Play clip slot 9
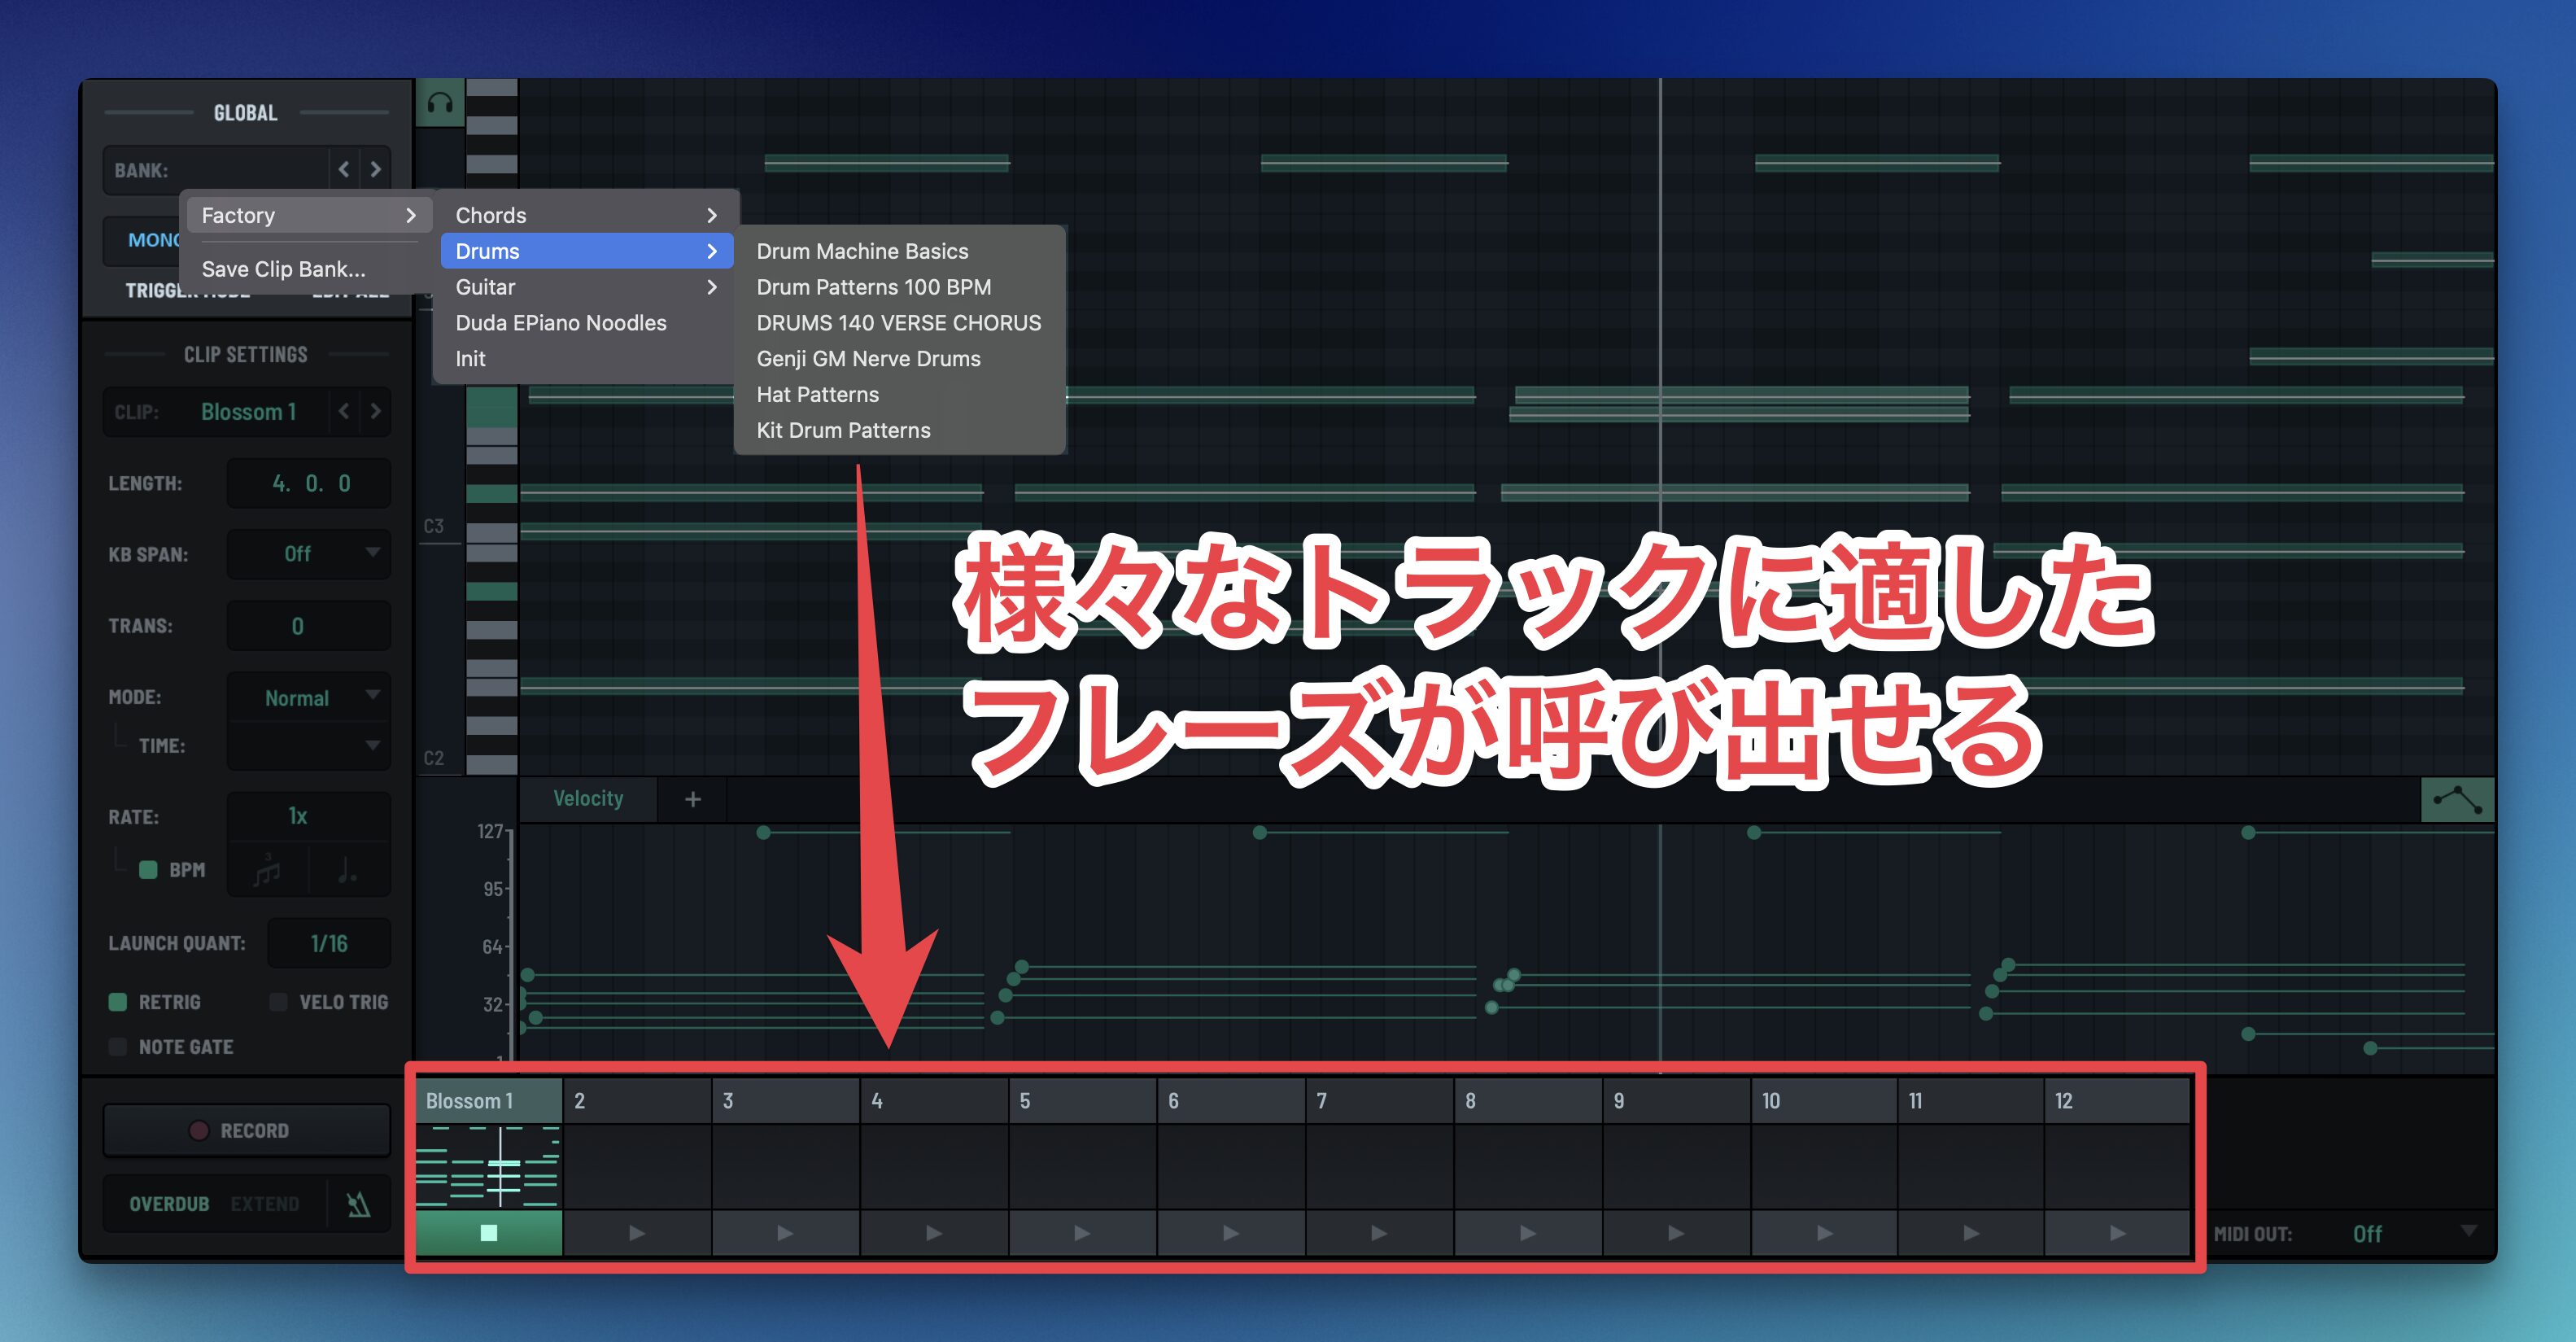 (x=1676, y=1232)
